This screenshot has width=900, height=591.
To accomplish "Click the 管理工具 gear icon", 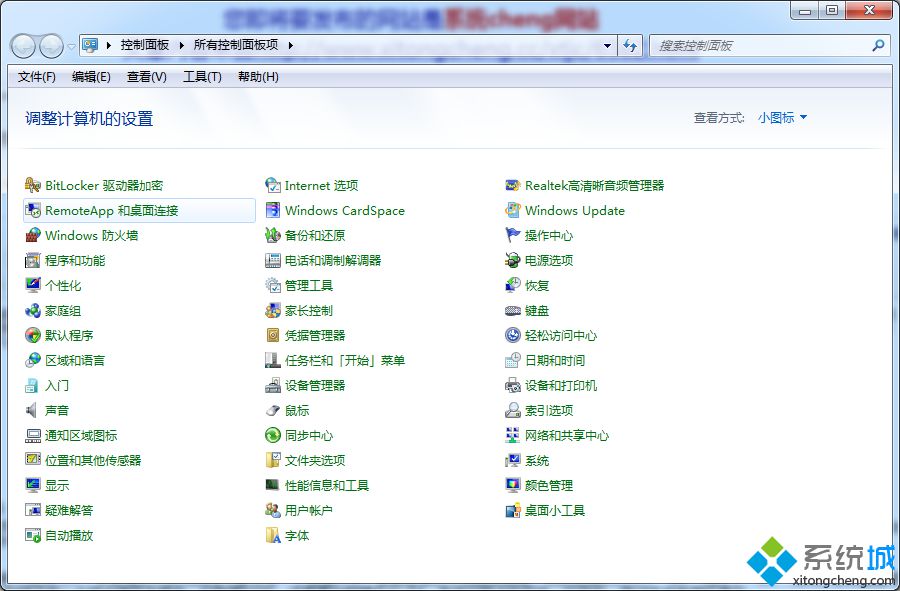I will 273,285.
